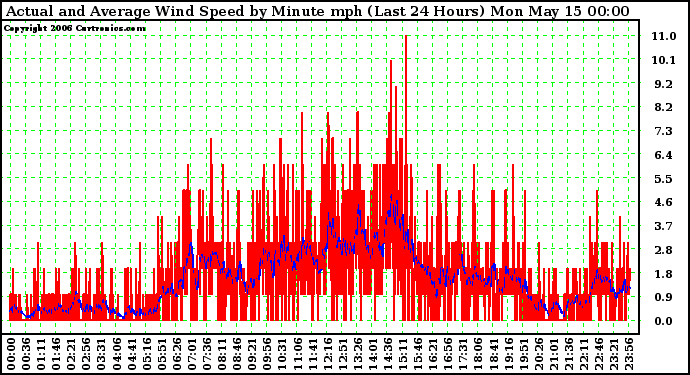Viewport: 690px width, 375px height.
Task: Click the 2.8 y-axis label
Action: pyautogui.click(x=664, y=250)
